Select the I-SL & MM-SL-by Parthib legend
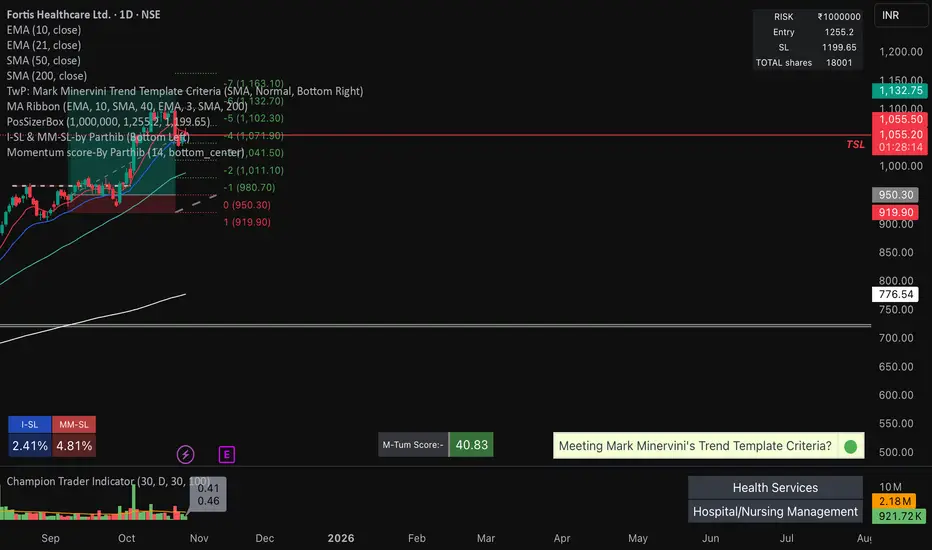The image size is (932, 550). pyautogui.click(x=98, y=137)
